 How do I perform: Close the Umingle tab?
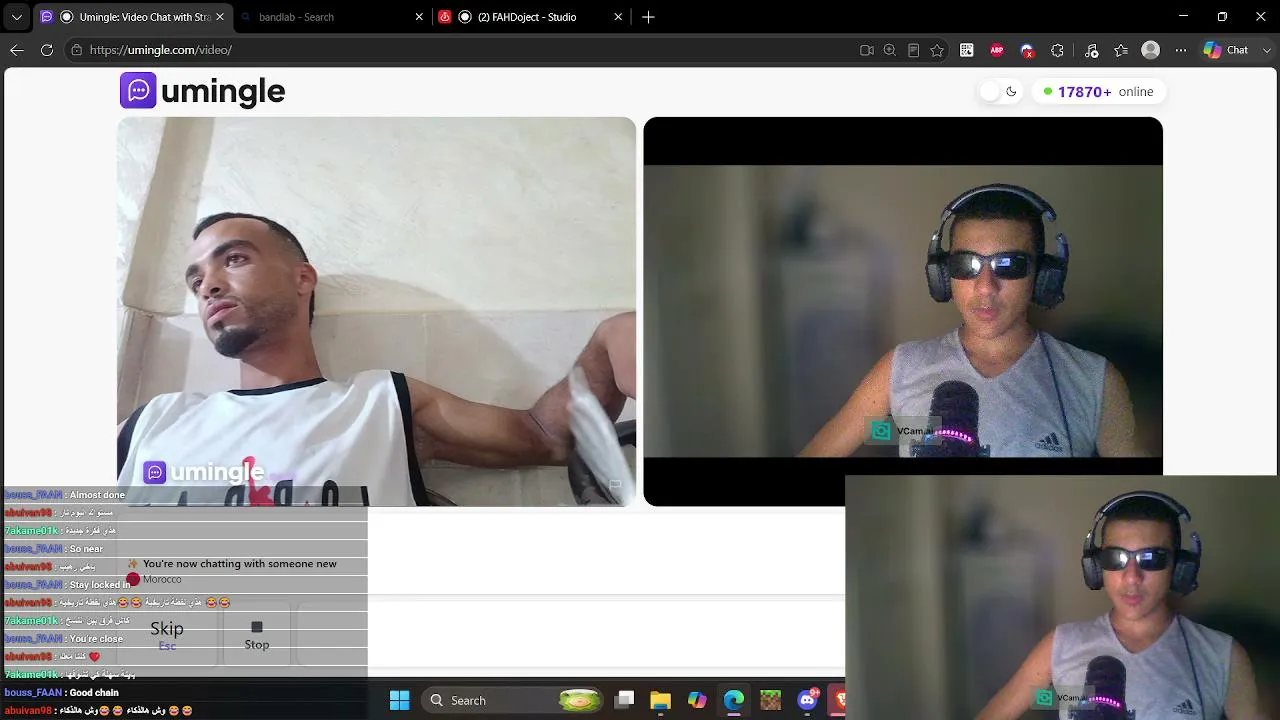click(x=220, y=17)
